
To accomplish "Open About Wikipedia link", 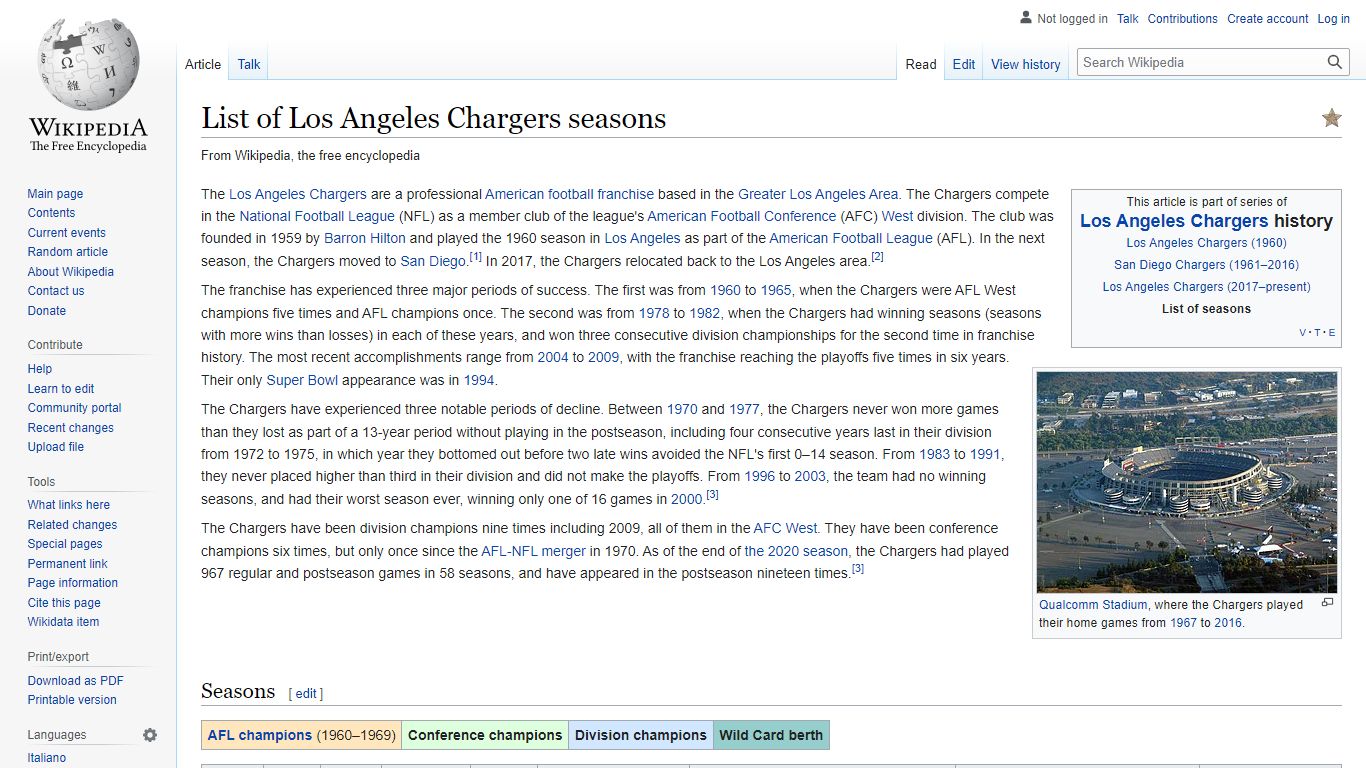I will tap(70, 272).
